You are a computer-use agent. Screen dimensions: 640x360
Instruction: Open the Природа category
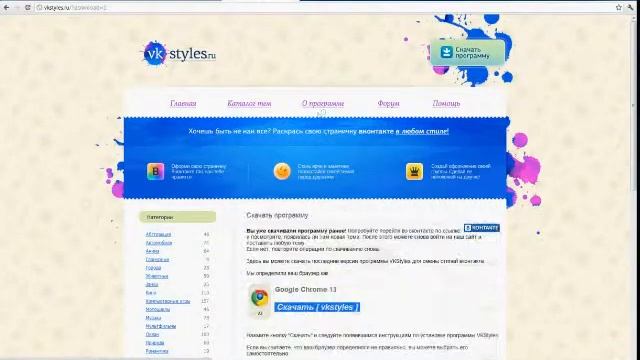click(x=155, y=343)
